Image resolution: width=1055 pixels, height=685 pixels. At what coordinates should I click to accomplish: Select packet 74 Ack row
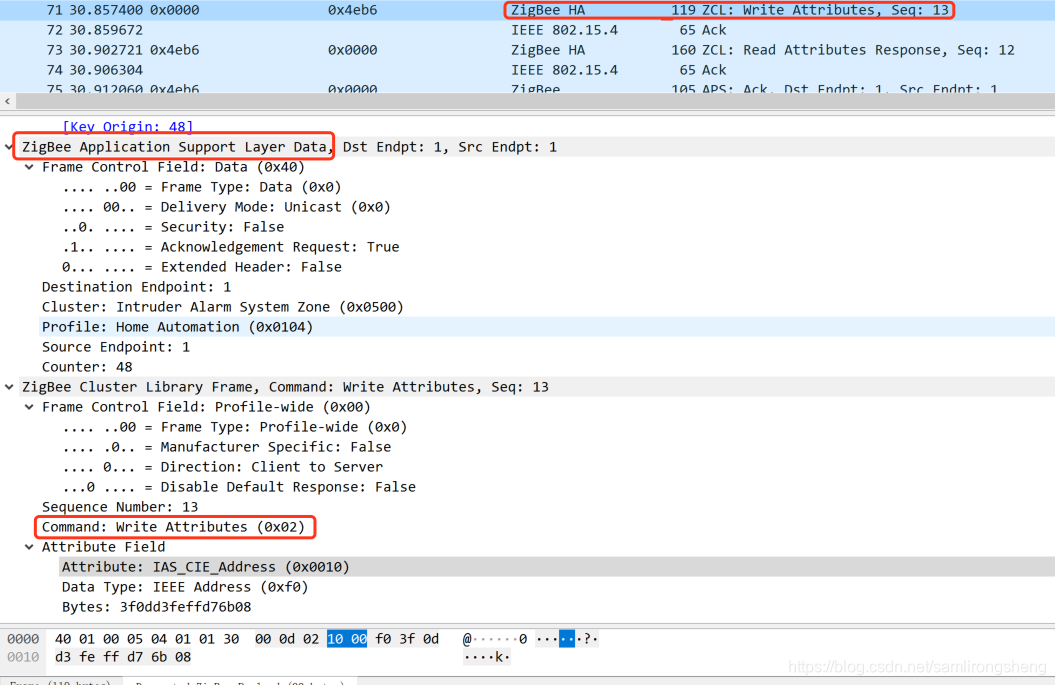(x=300, y=69)
